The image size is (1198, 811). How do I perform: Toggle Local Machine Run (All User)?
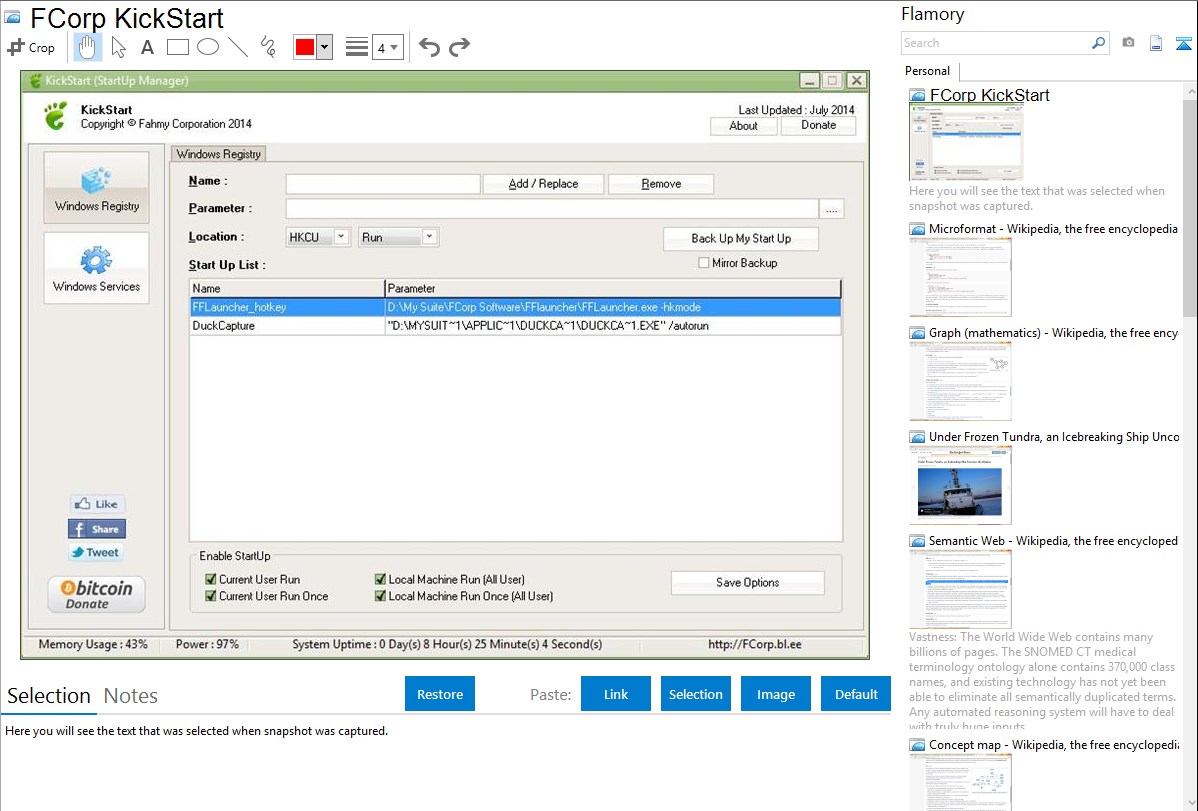[380, 579]
